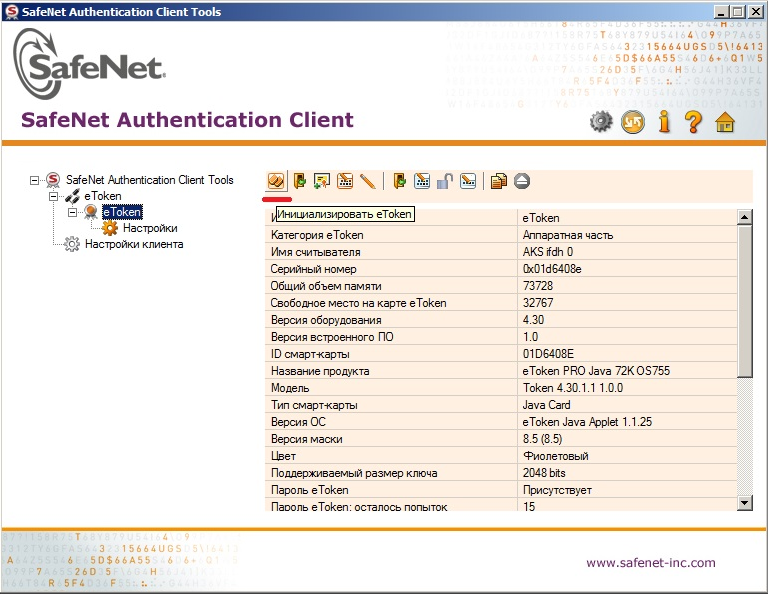Click the Тип смарт-карты row label
This screenshot has height=594, width=768.
(x=314, y=405)
